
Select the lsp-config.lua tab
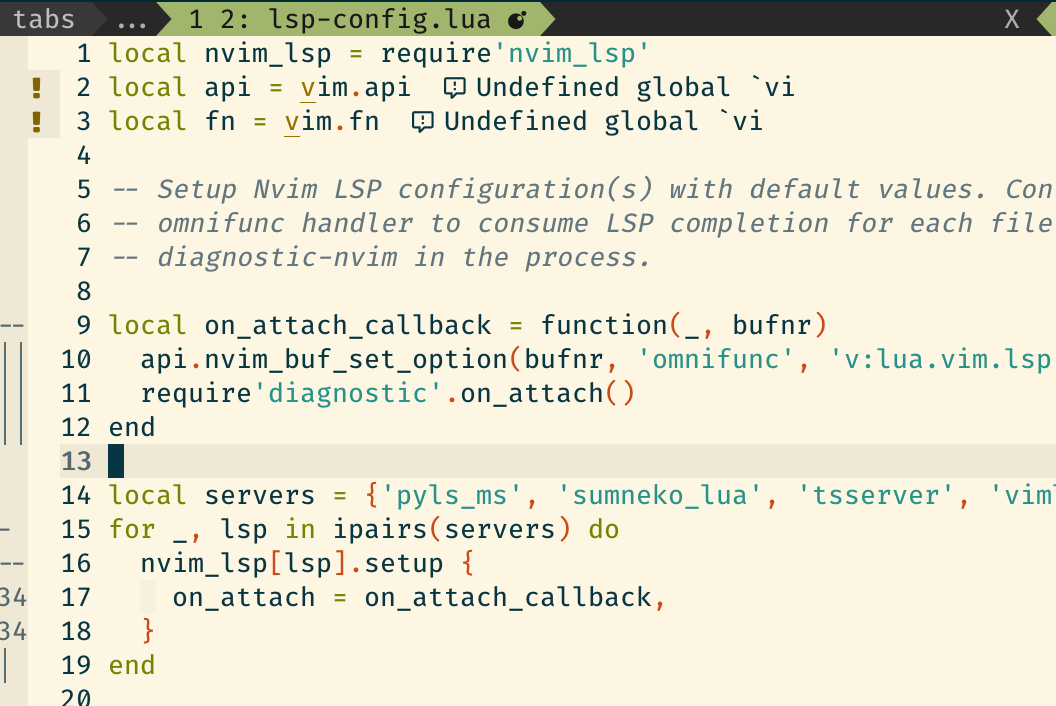(x=330, y=18)
